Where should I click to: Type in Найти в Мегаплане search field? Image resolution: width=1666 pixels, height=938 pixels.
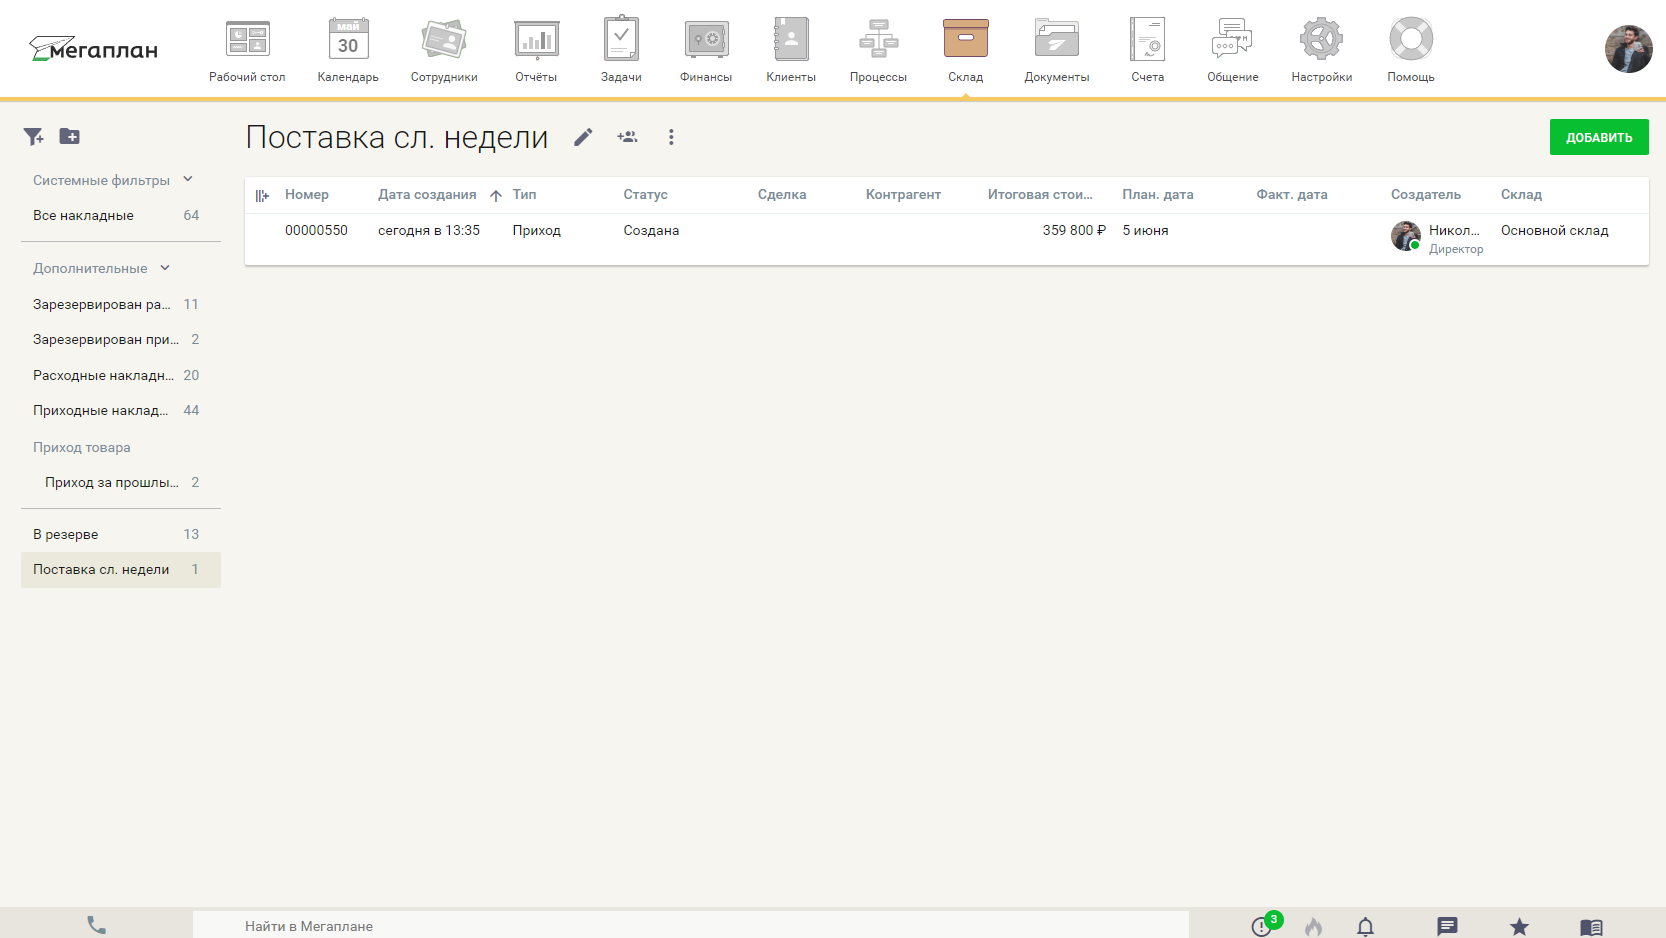[x=690, y=926]
